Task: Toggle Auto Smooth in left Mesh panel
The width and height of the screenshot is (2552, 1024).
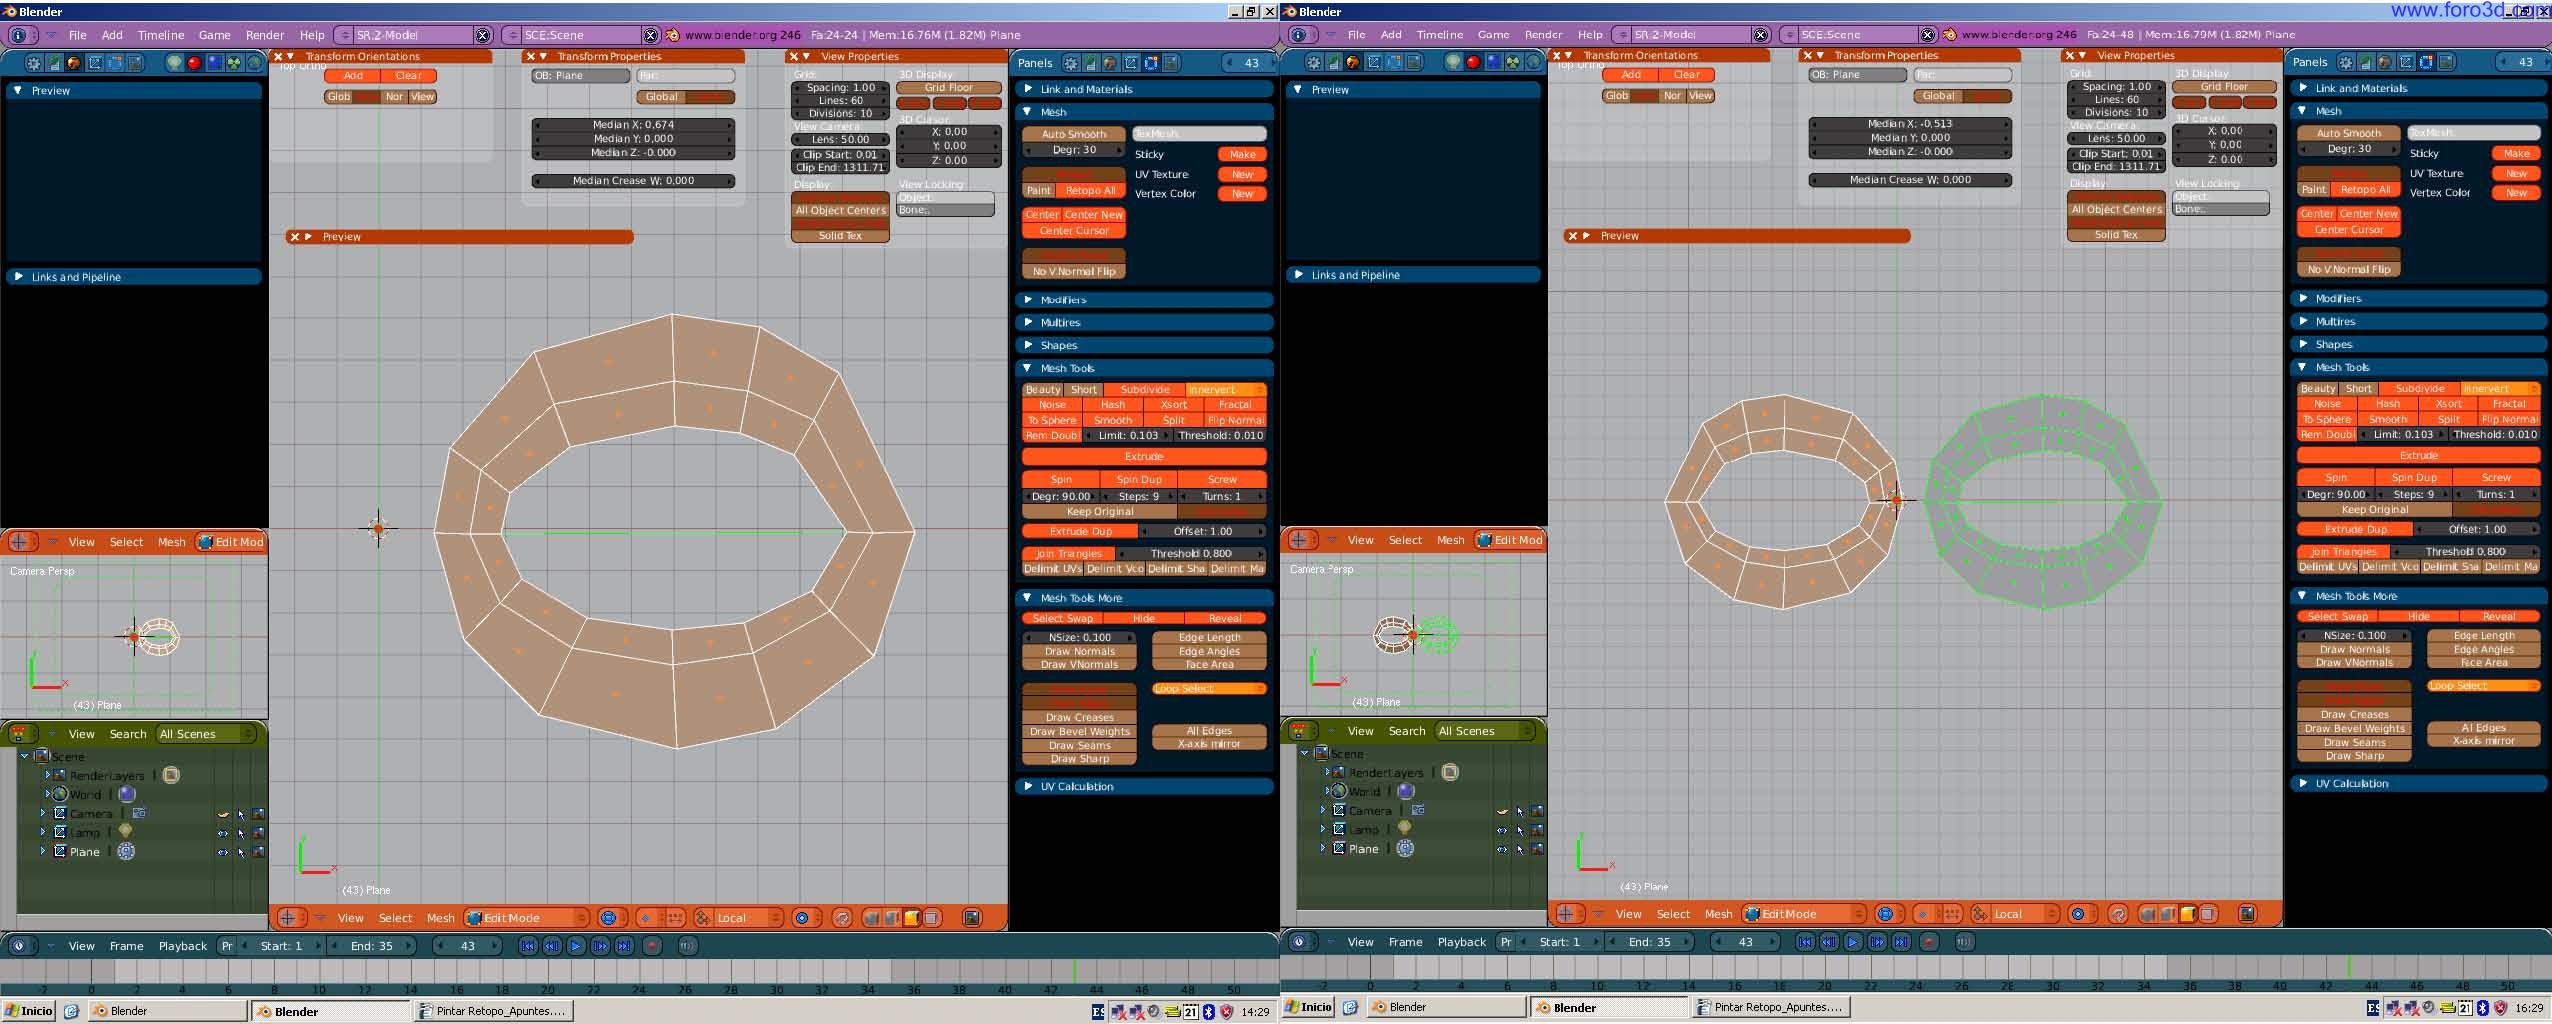Action: coord(1074,134)
